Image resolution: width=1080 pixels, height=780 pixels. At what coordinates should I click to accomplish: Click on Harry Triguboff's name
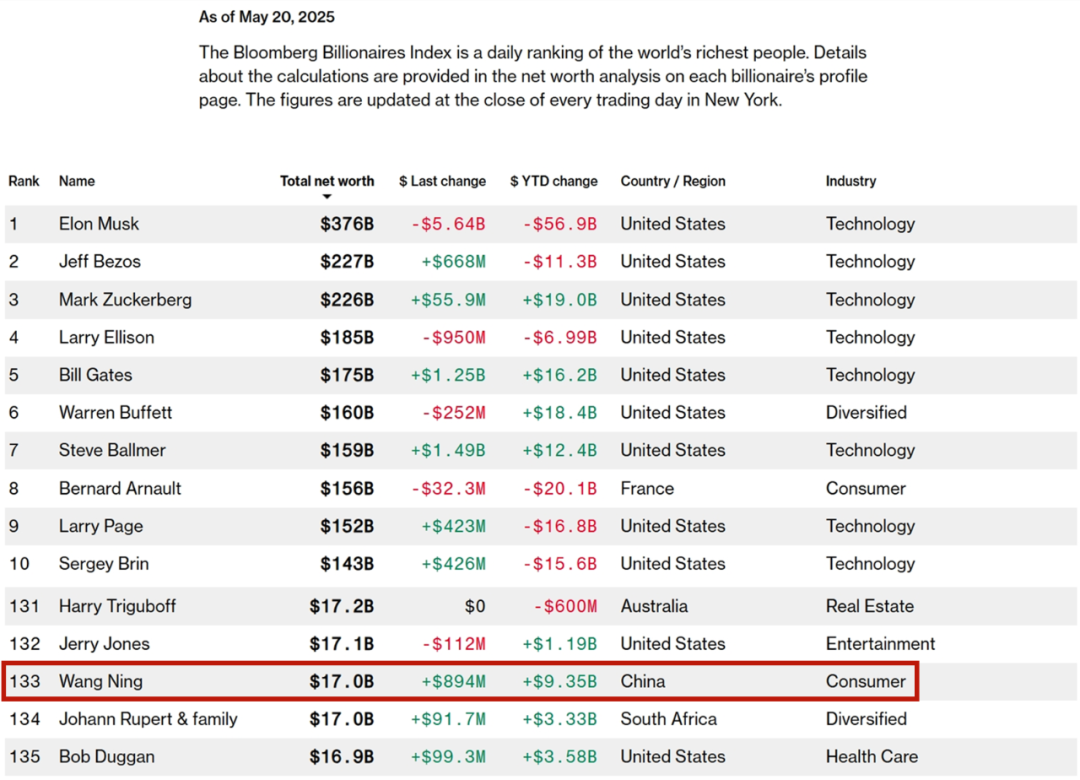coord(117,606)
